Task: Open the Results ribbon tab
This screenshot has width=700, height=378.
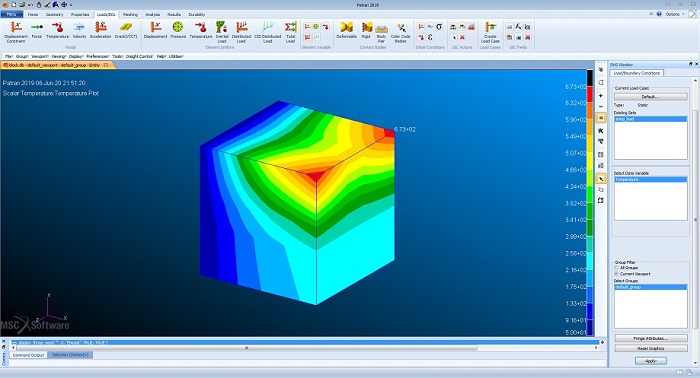Action: click(x=174, y=14)
